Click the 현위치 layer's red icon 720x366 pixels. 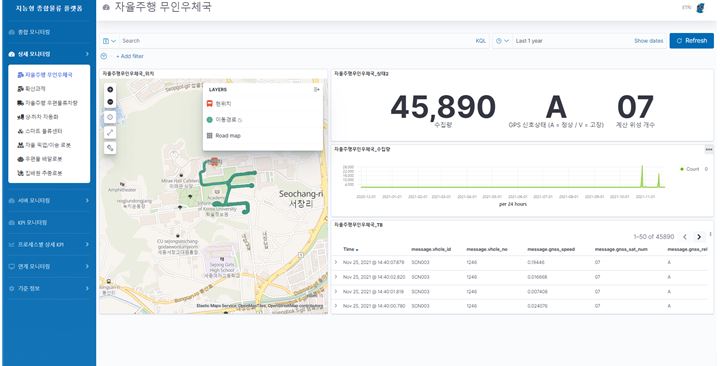pyautogui.click(x=209, y=104)
